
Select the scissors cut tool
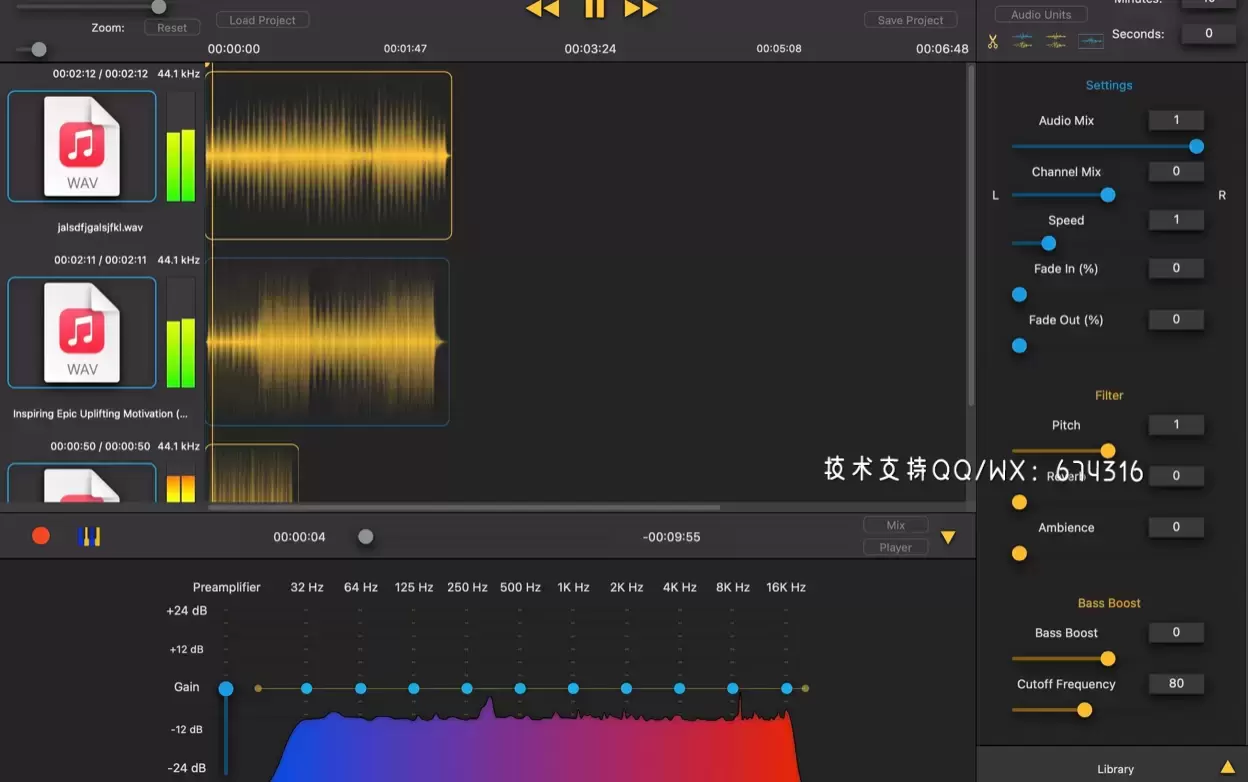click(993, 41)
